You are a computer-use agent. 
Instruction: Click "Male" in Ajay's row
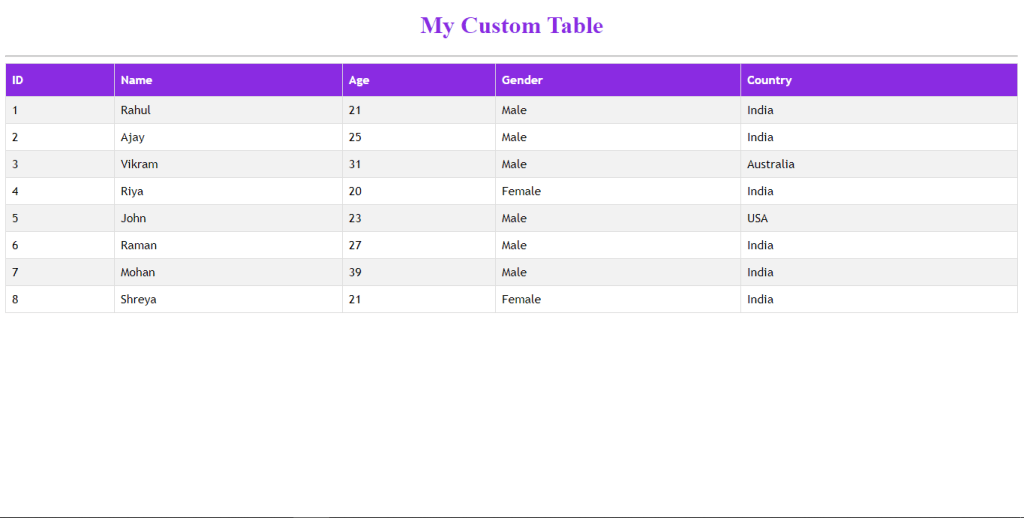pos(618,137)
